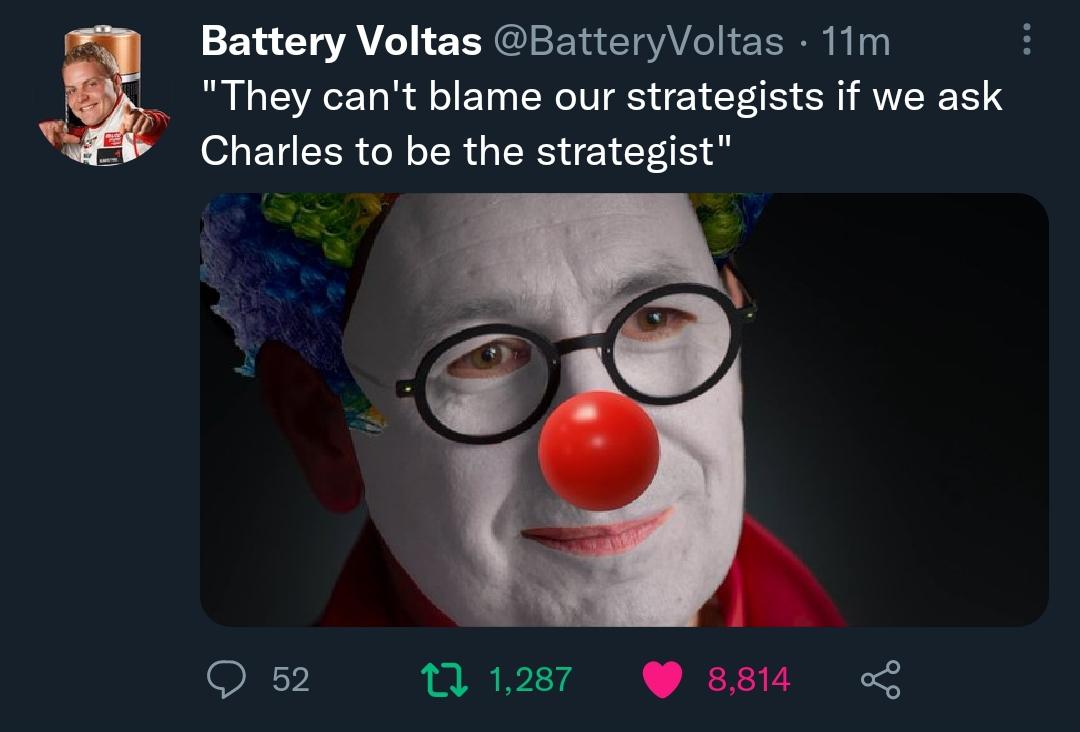Viewport: 1080px width, 732px height.
Task: Click the red clown nose in photo
Action: coord(599,450)
